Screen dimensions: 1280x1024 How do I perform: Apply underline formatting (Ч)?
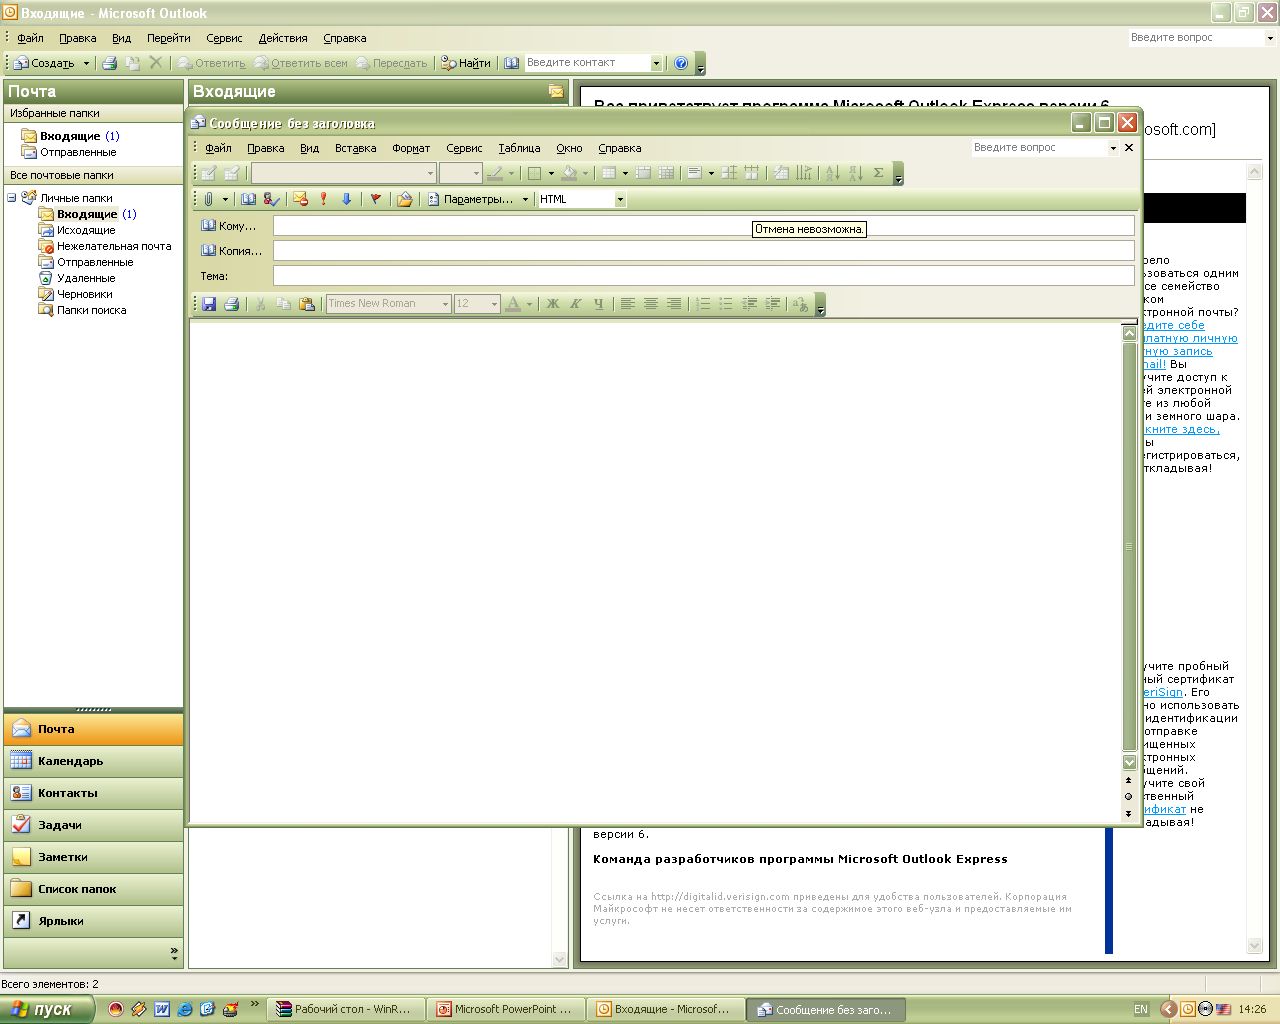click(x=598, y=304)
